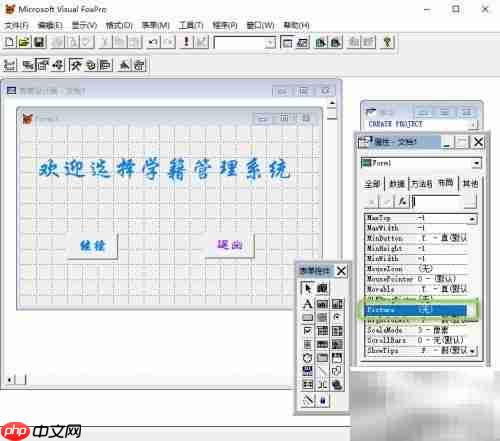
Task: Toggle the Builder Lock wand button
Action: 307,400
